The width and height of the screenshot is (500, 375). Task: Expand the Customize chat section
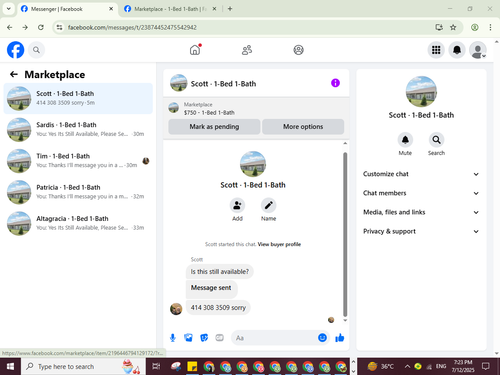pyautogui.click(x=421, y=174)
